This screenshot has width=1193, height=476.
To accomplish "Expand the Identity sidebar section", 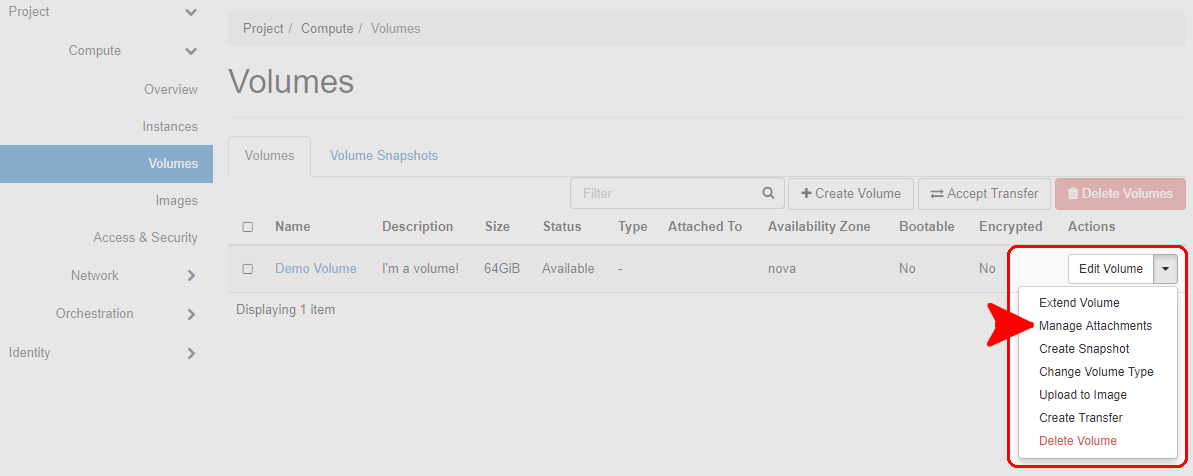I will click(x=191, y=353).
